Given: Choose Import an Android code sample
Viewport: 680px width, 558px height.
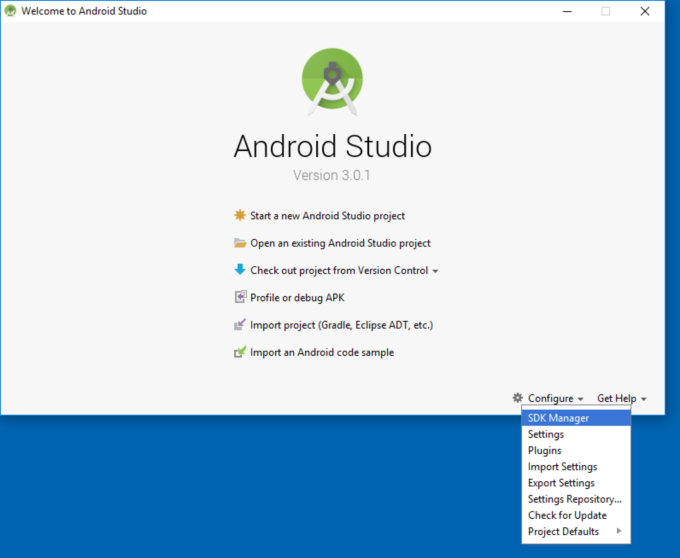Looking at the screenshot, I should point(322,352).
